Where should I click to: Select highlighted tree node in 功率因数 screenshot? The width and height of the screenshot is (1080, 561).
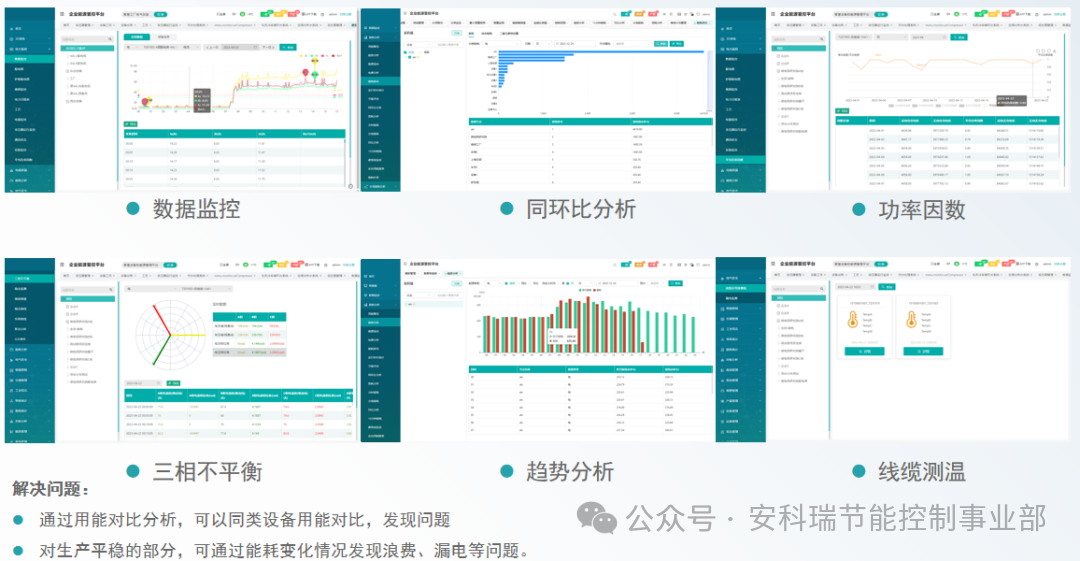click(799, 48)
